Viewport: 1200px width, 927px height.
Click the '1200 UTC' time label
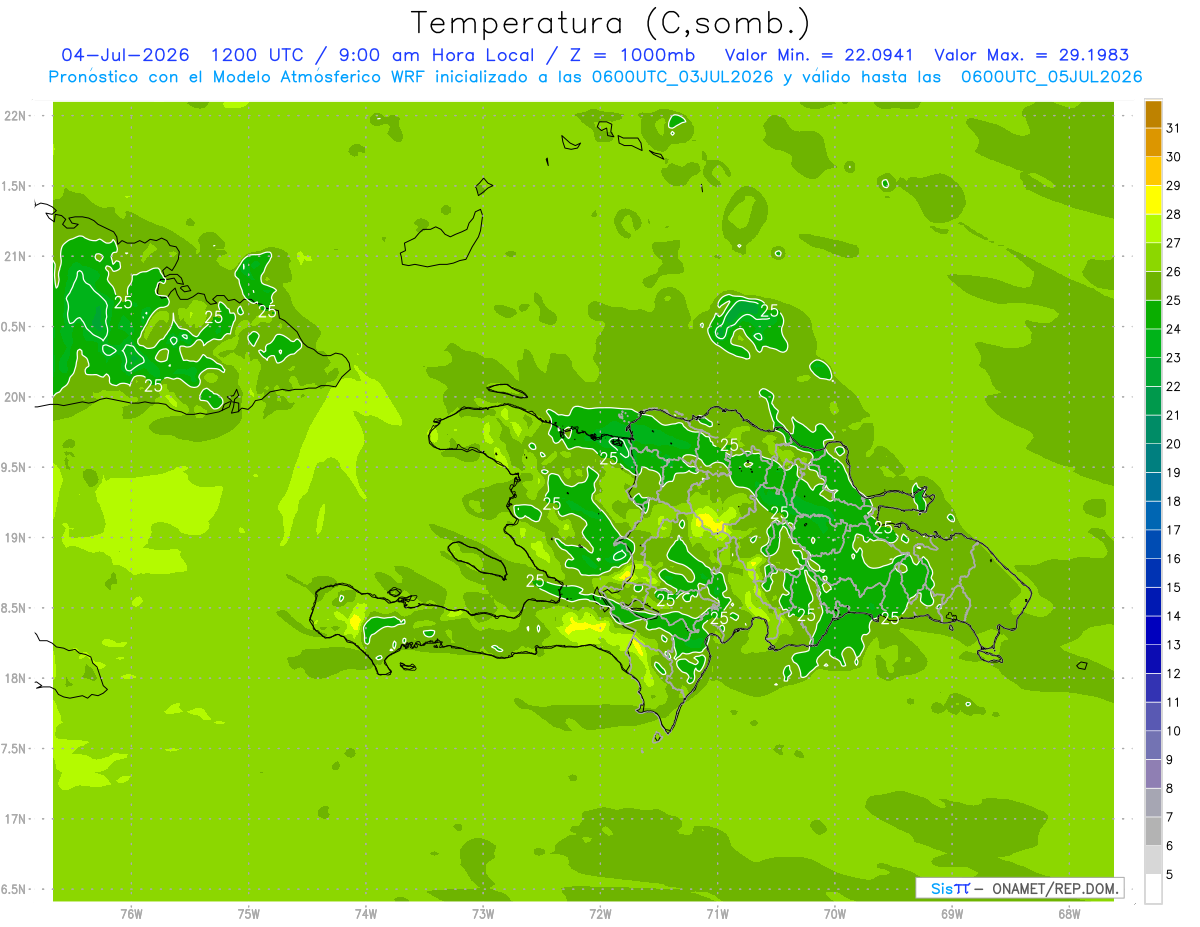259,55
